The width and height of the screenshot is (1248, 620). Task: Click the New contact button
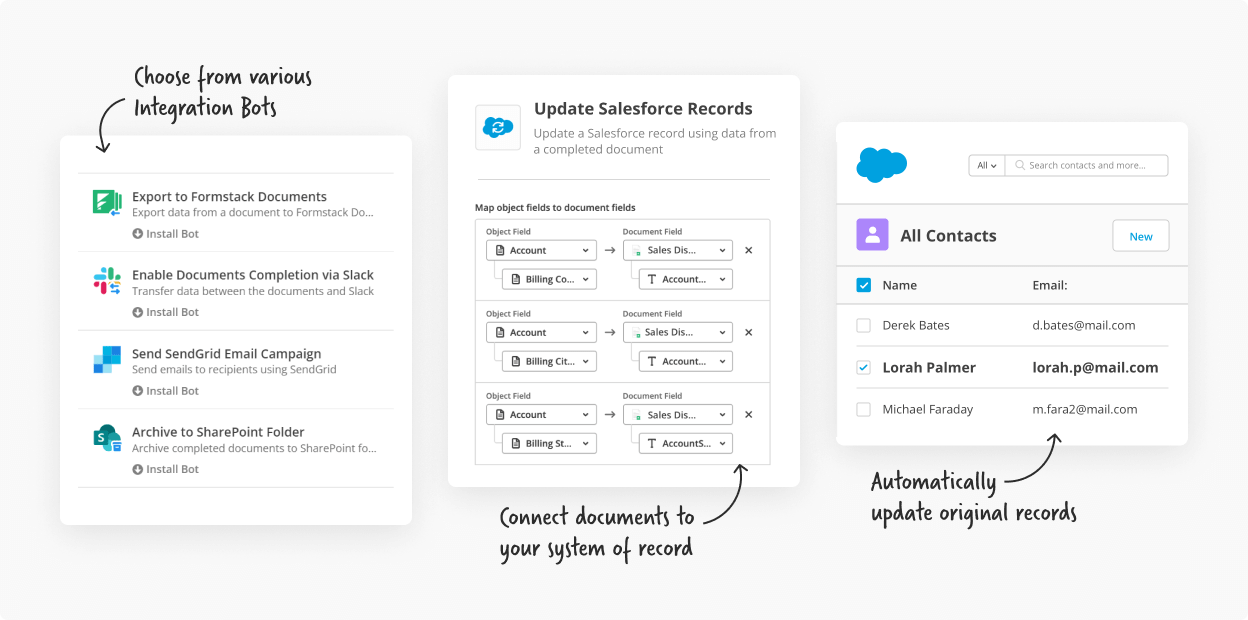(1140, 235)
